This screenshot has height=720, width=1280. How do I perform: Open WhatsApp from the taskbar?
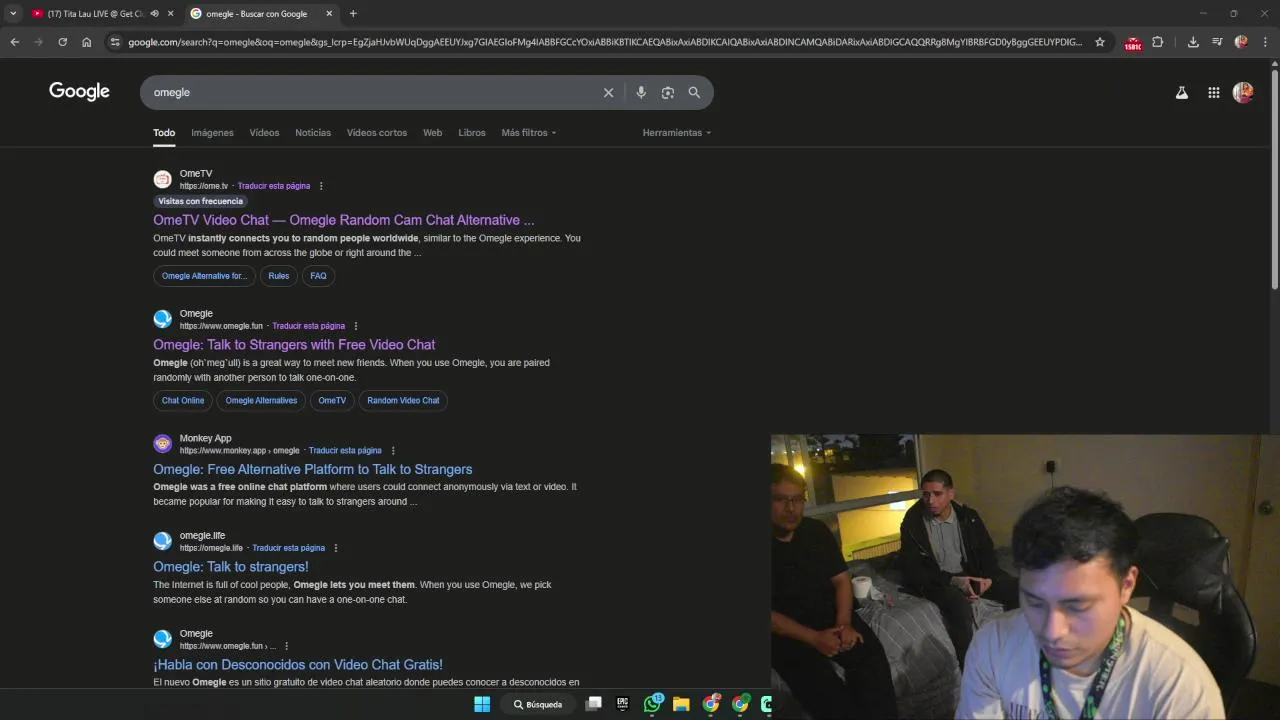point(652,704)
